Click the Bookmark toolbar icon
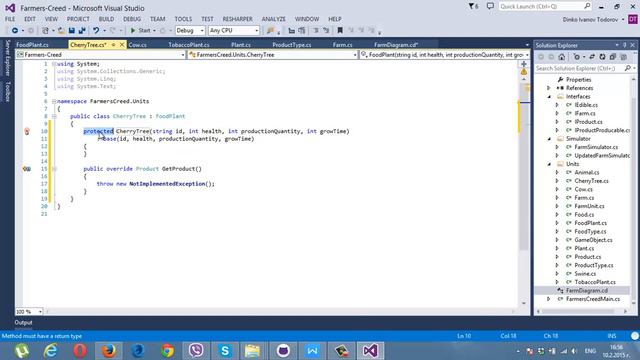The height and width of the screenshot is (360, 640). [x=340, y=31]
